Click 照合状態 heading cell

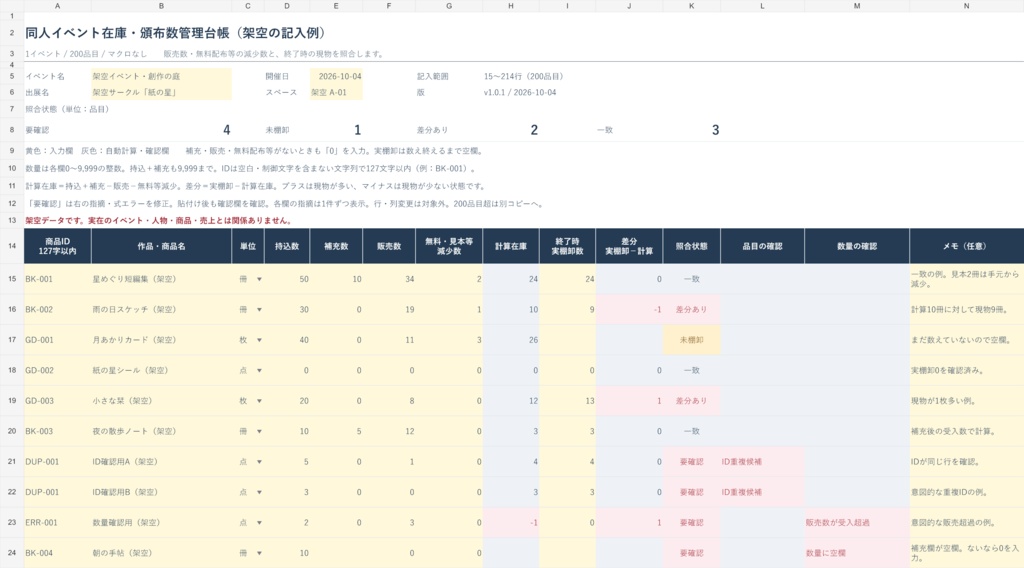point(691,246)
